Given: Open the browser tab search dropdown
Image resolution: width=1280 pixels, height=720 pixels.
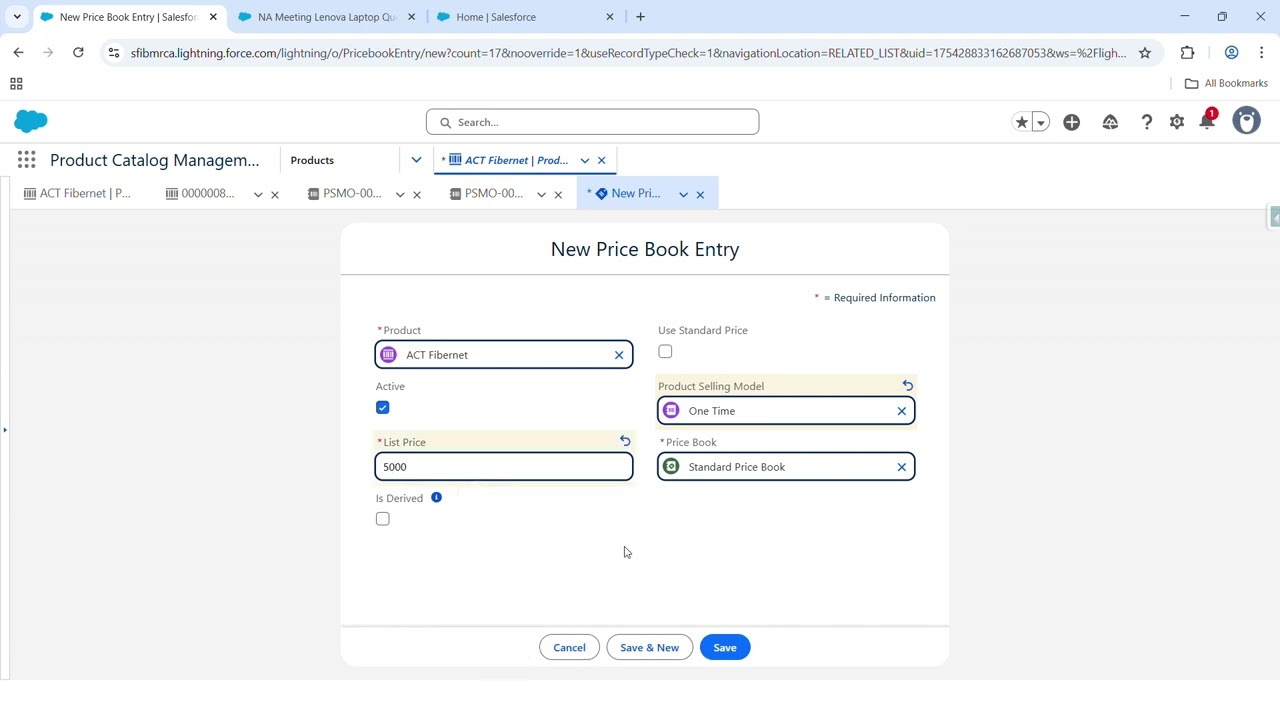Looking at the screenshot, I should pos(17,17).
